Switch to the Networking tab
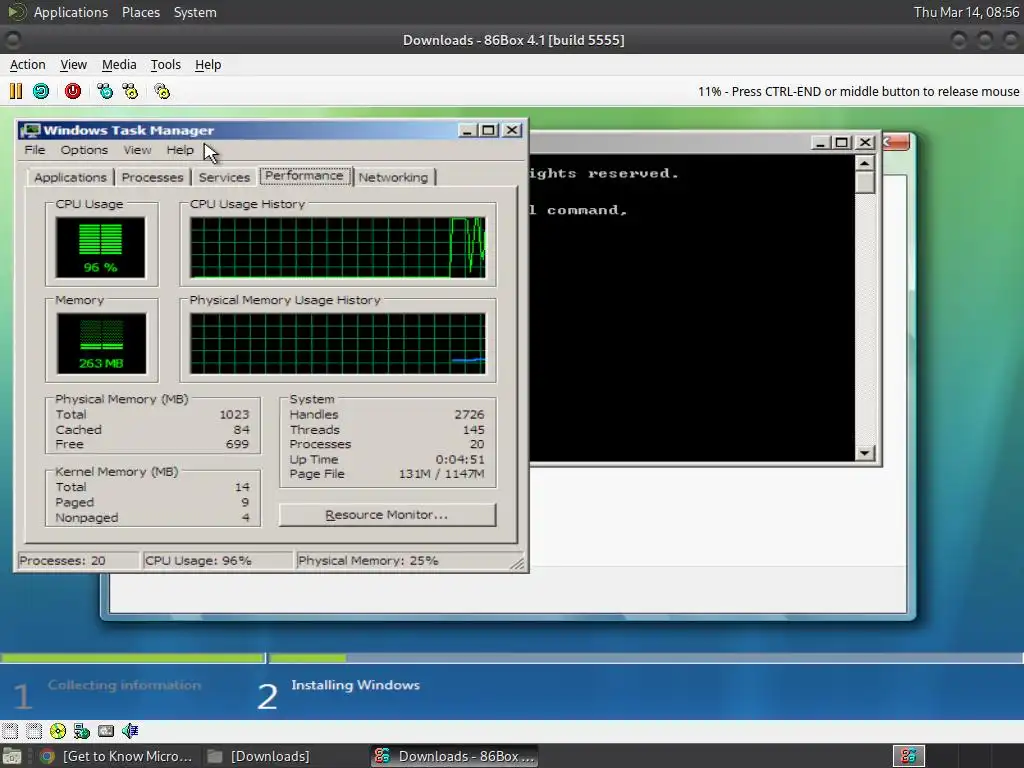Screen dimensions: 1024x768 click(x=393, y=178)
